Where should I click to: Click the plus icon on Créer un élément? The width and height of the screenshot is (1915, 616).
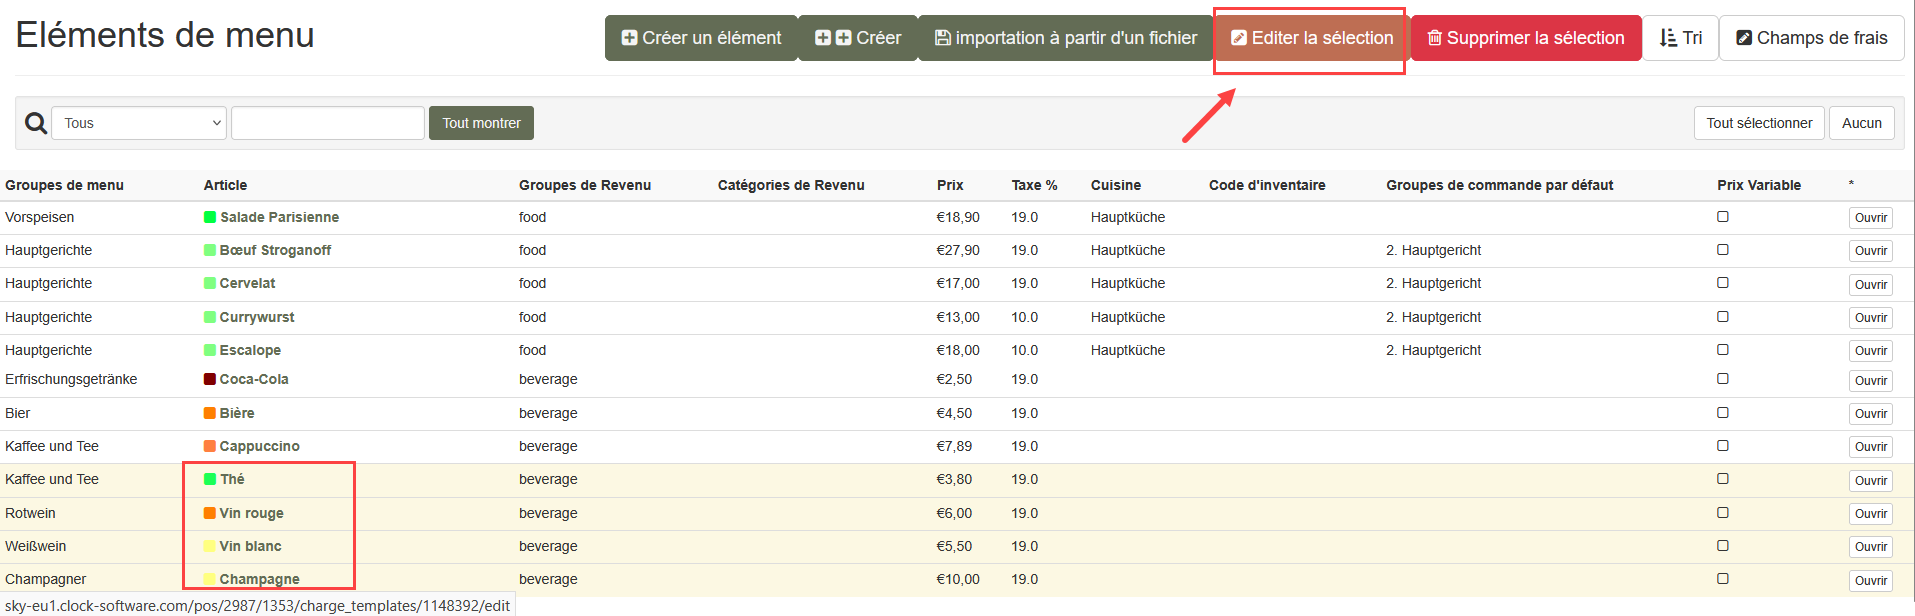coord(629,38)
